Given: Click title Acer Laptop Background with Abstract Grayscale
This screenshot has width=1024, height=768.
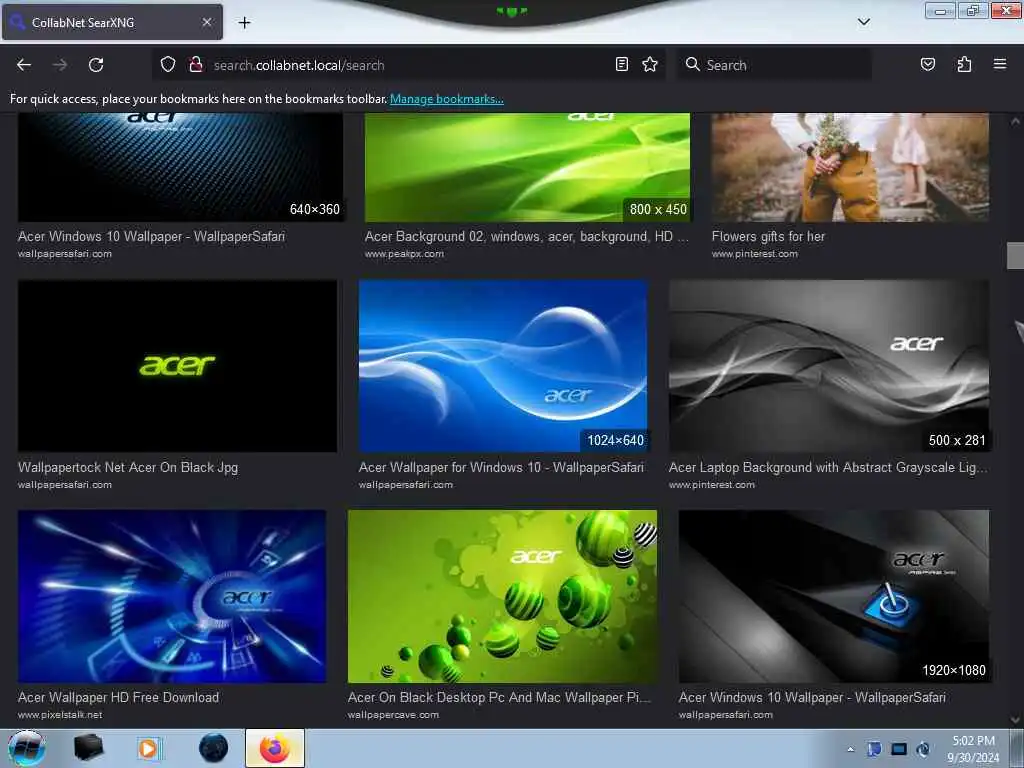Looking at the screenshot, I should (x=828, y=468).
